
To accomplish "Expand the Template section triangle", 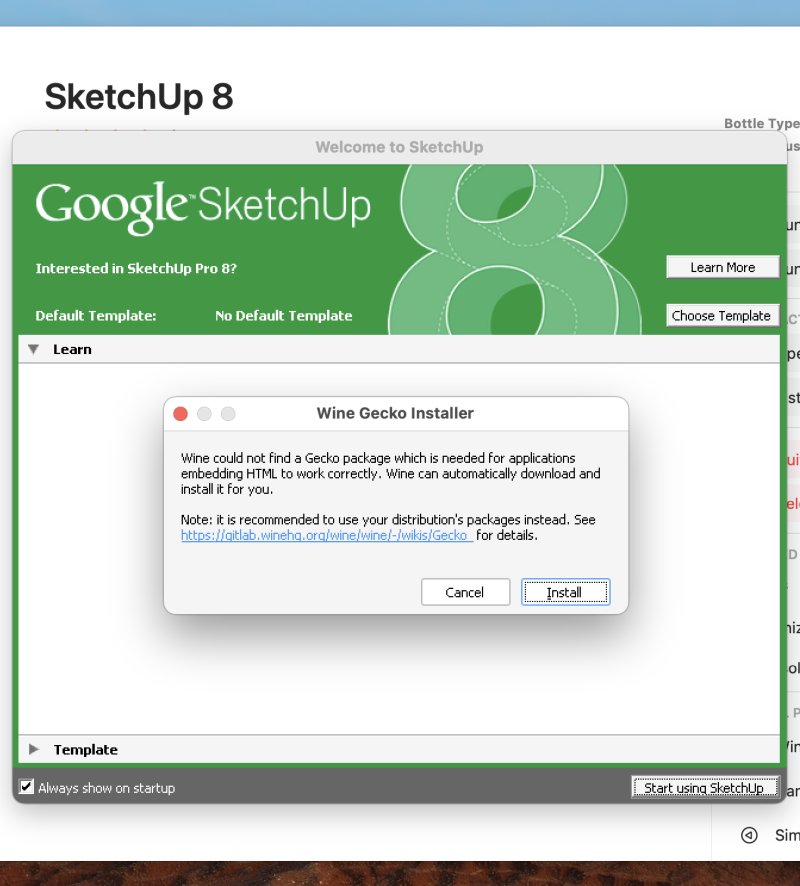I will 34,749.
